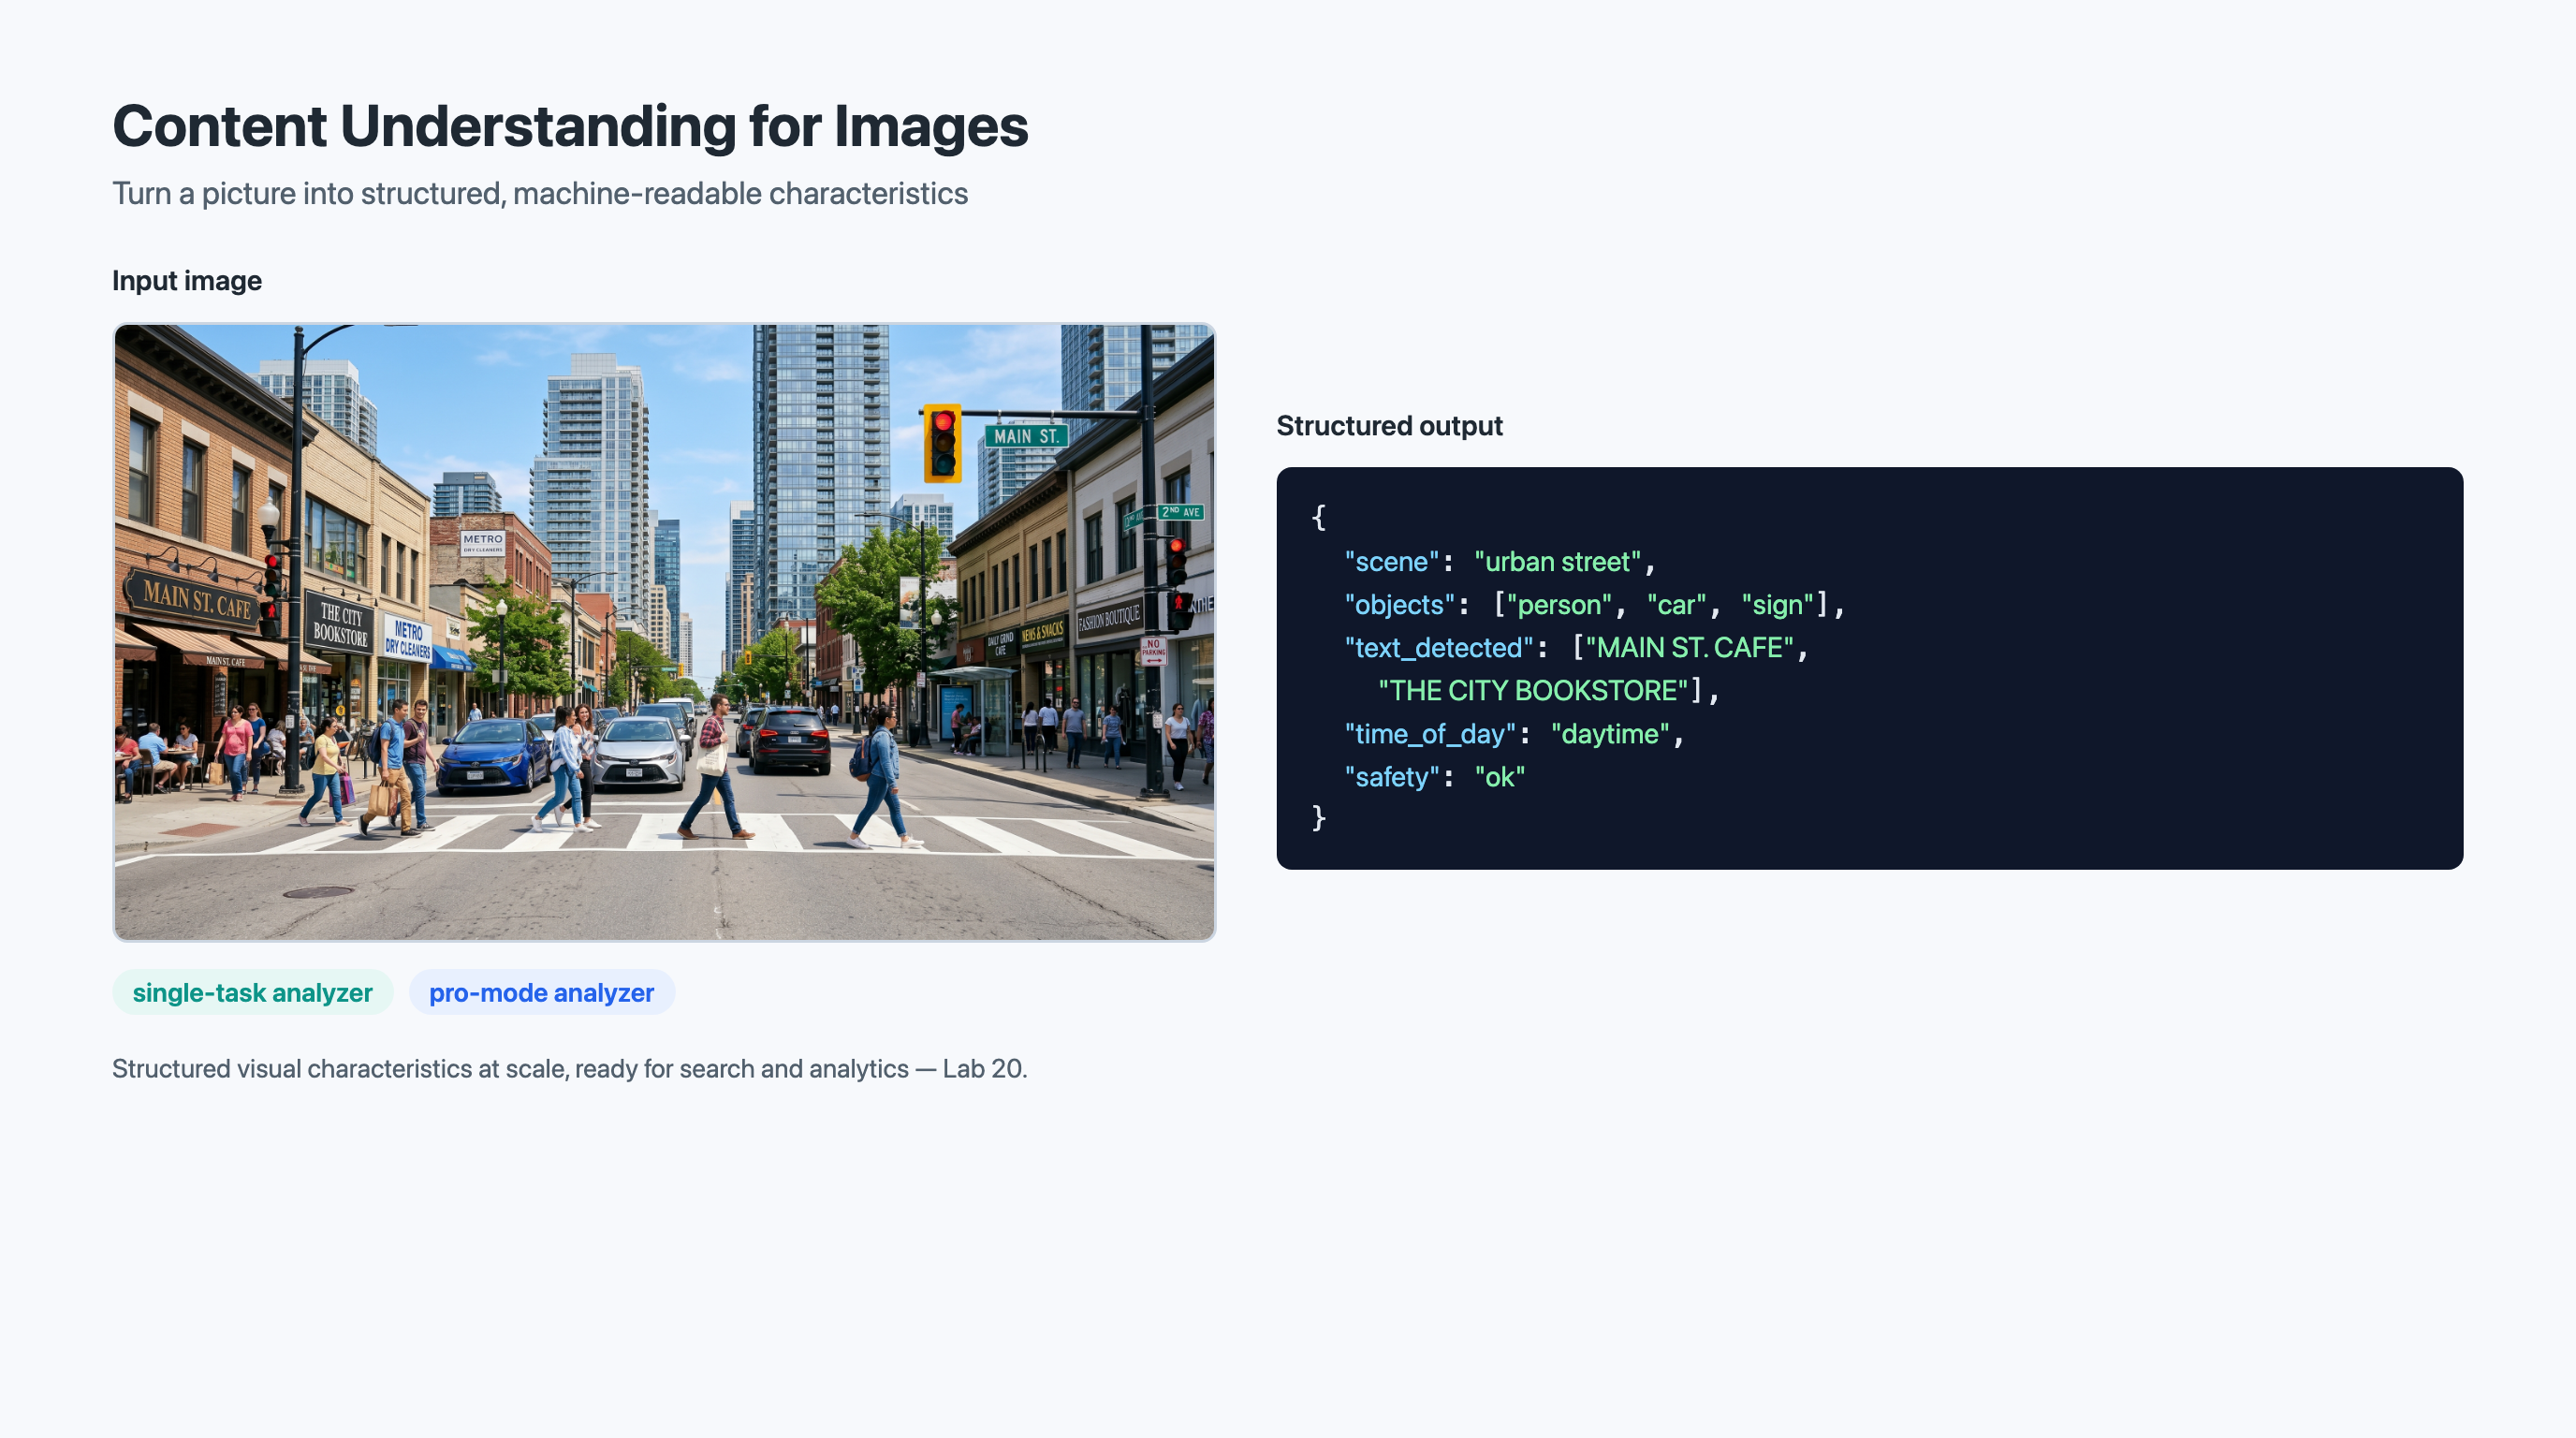This screenshot has width=2576, height=1438.
Task: Click the "THE CITY BOOKSTORE" JSON value
Action: click(x=1533, y=691)
